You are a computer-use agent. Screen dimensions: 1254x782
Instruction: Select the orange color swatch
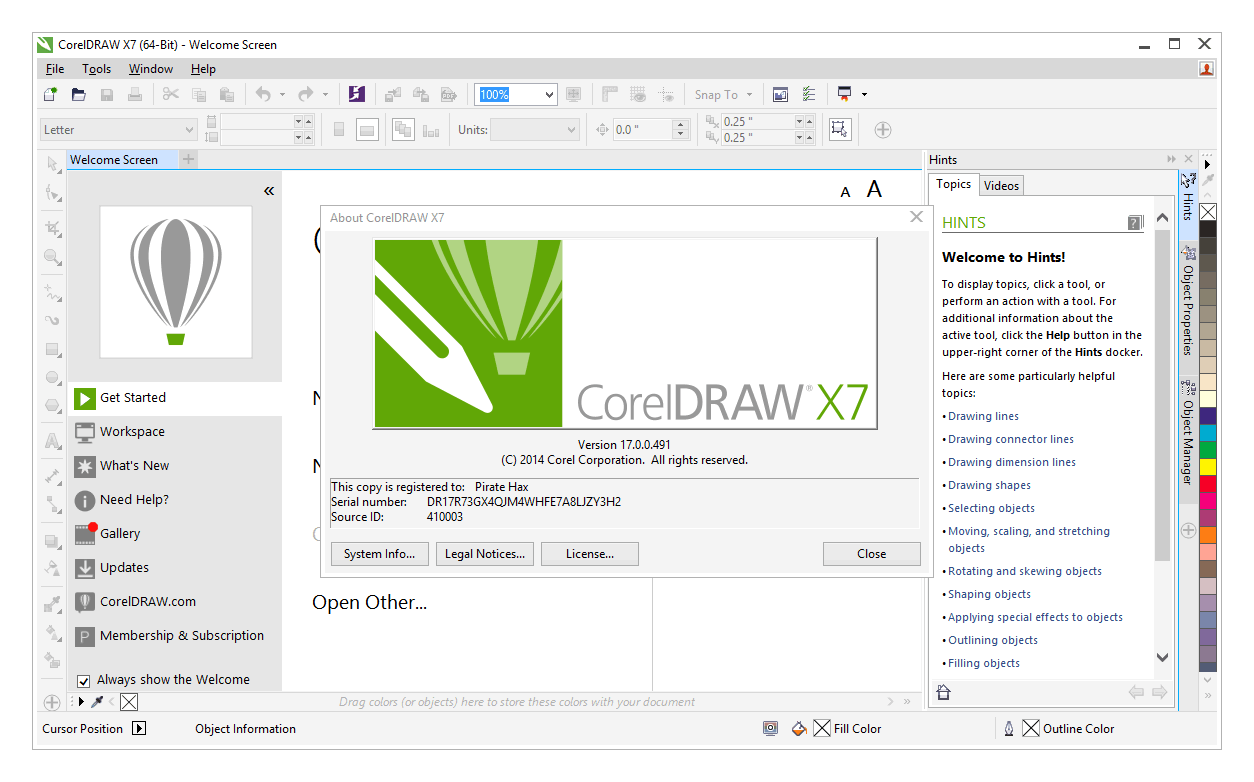[1208, 535]
